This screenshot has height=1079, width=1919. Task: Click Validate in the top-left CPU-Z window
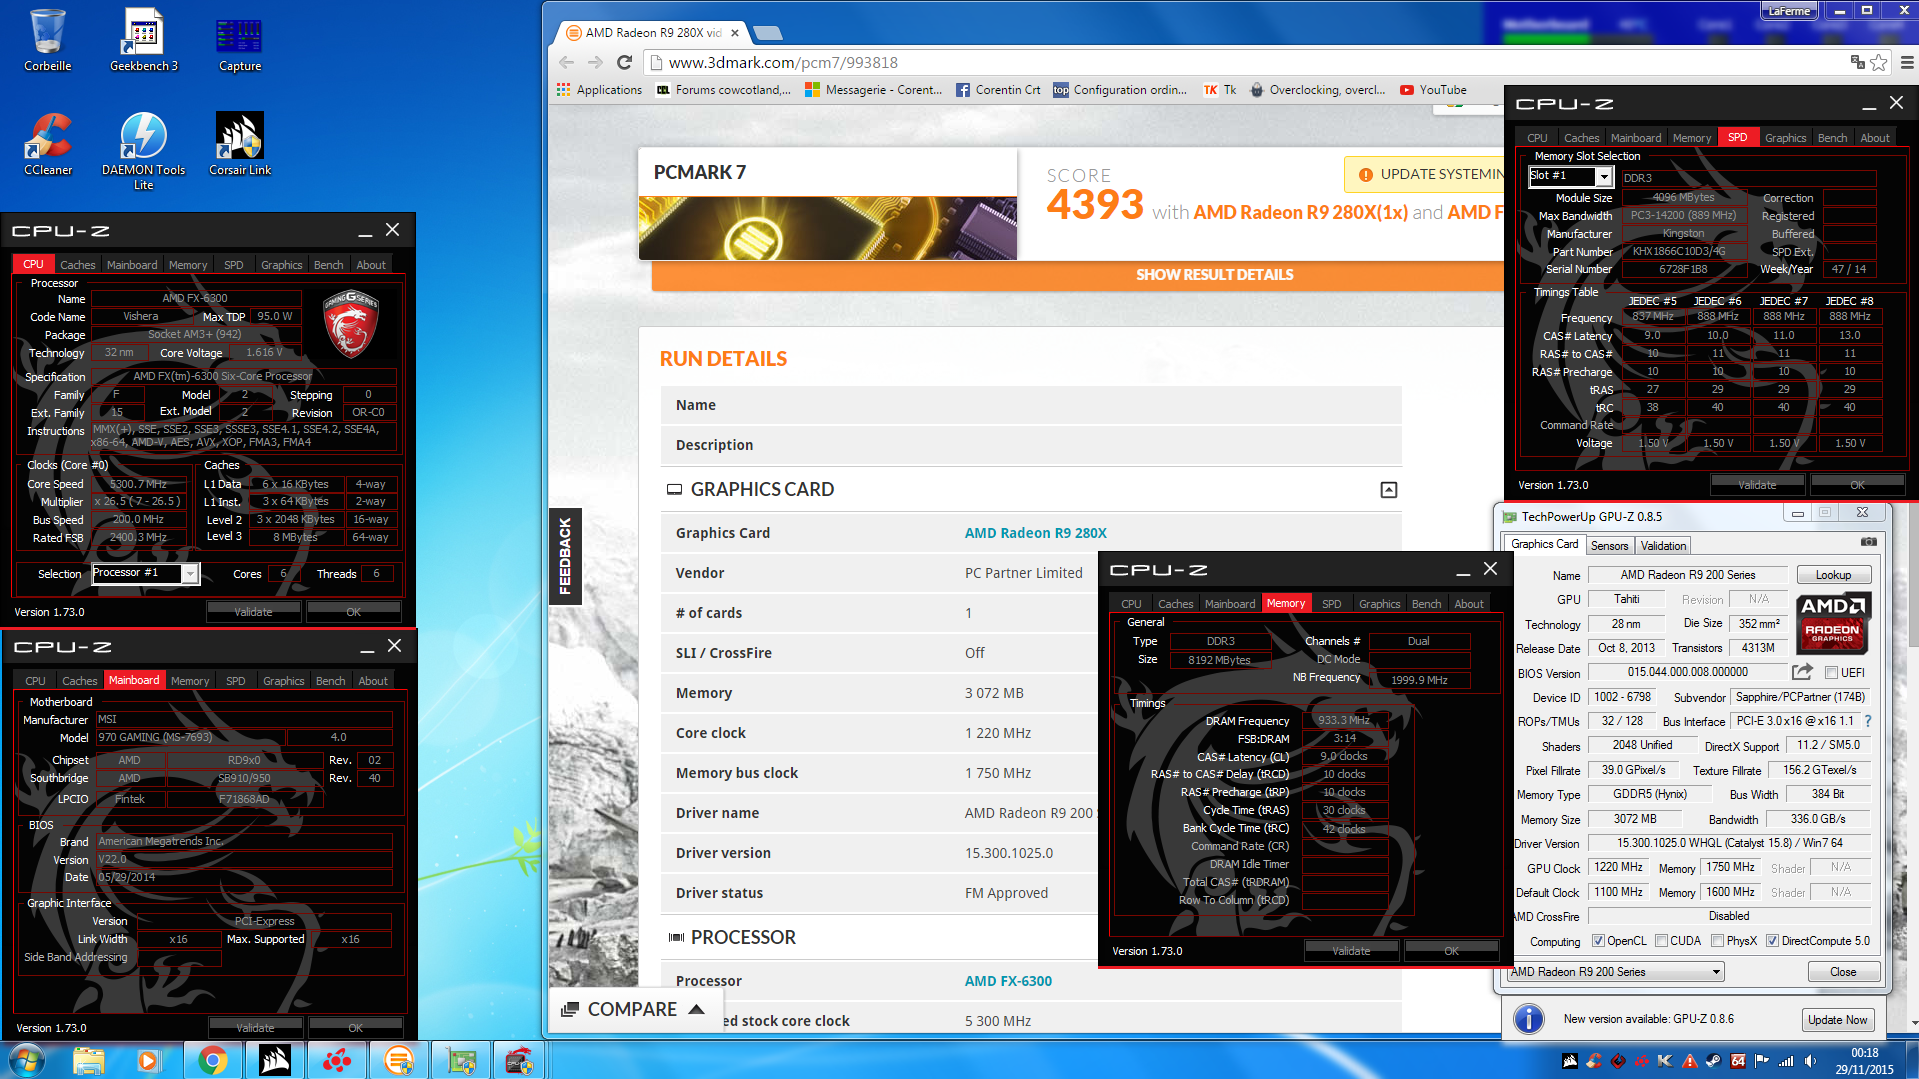coord(253,612)
